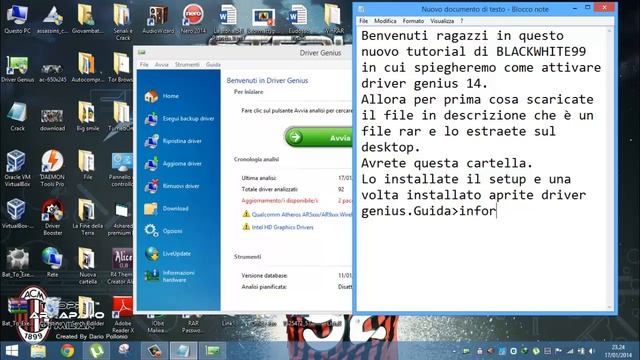Select AudioWizard desktop icon
This screenshot has width=640, height=360.
pyautogui.click(x=158, y=19)
